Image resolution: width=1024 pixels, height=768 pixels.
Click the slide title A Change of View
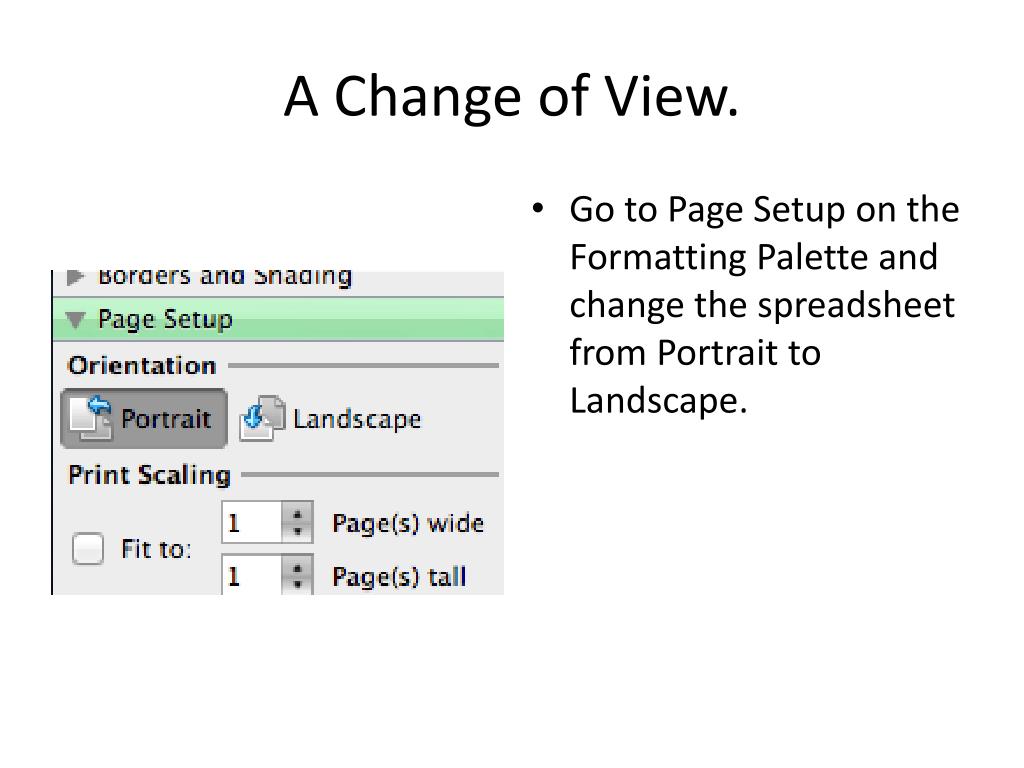pyautogui.click(x=511, y=97)
